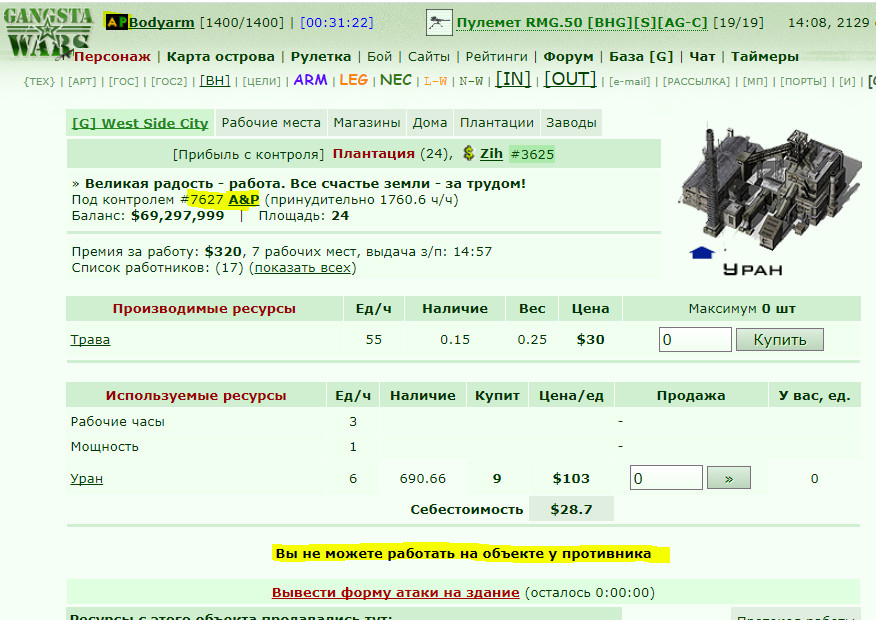Click the orange LEG shortcut
876x620 pixels.
click(x=354, y=80)
